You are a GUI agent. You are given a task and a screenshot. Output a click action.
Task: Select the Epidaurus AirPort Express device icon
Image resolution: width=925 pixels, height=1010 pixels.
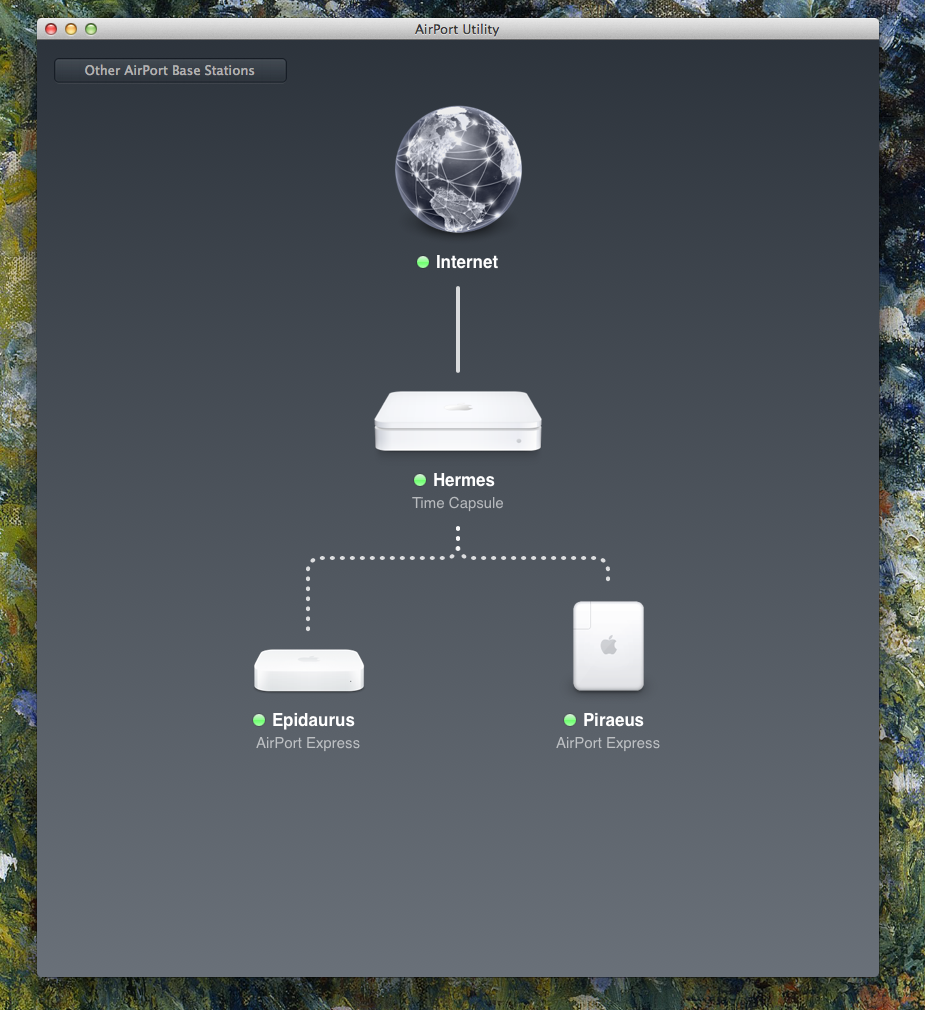pyautogui.click(x=309, y=670)
